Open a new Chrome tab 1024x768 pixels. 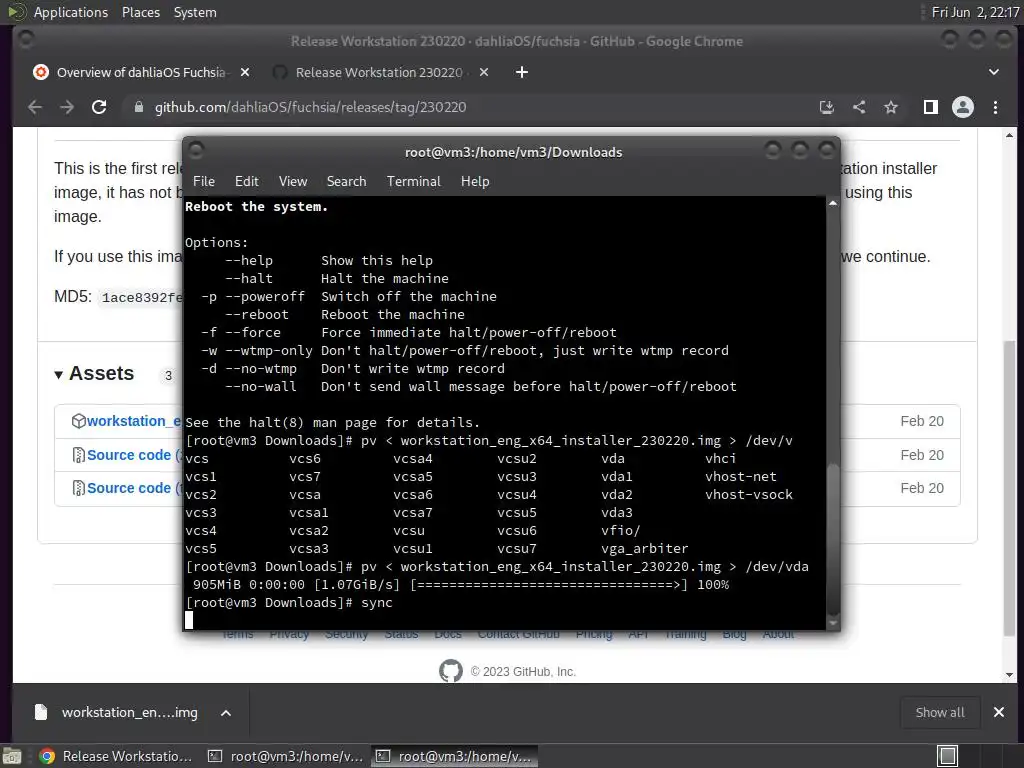[521, 72]
